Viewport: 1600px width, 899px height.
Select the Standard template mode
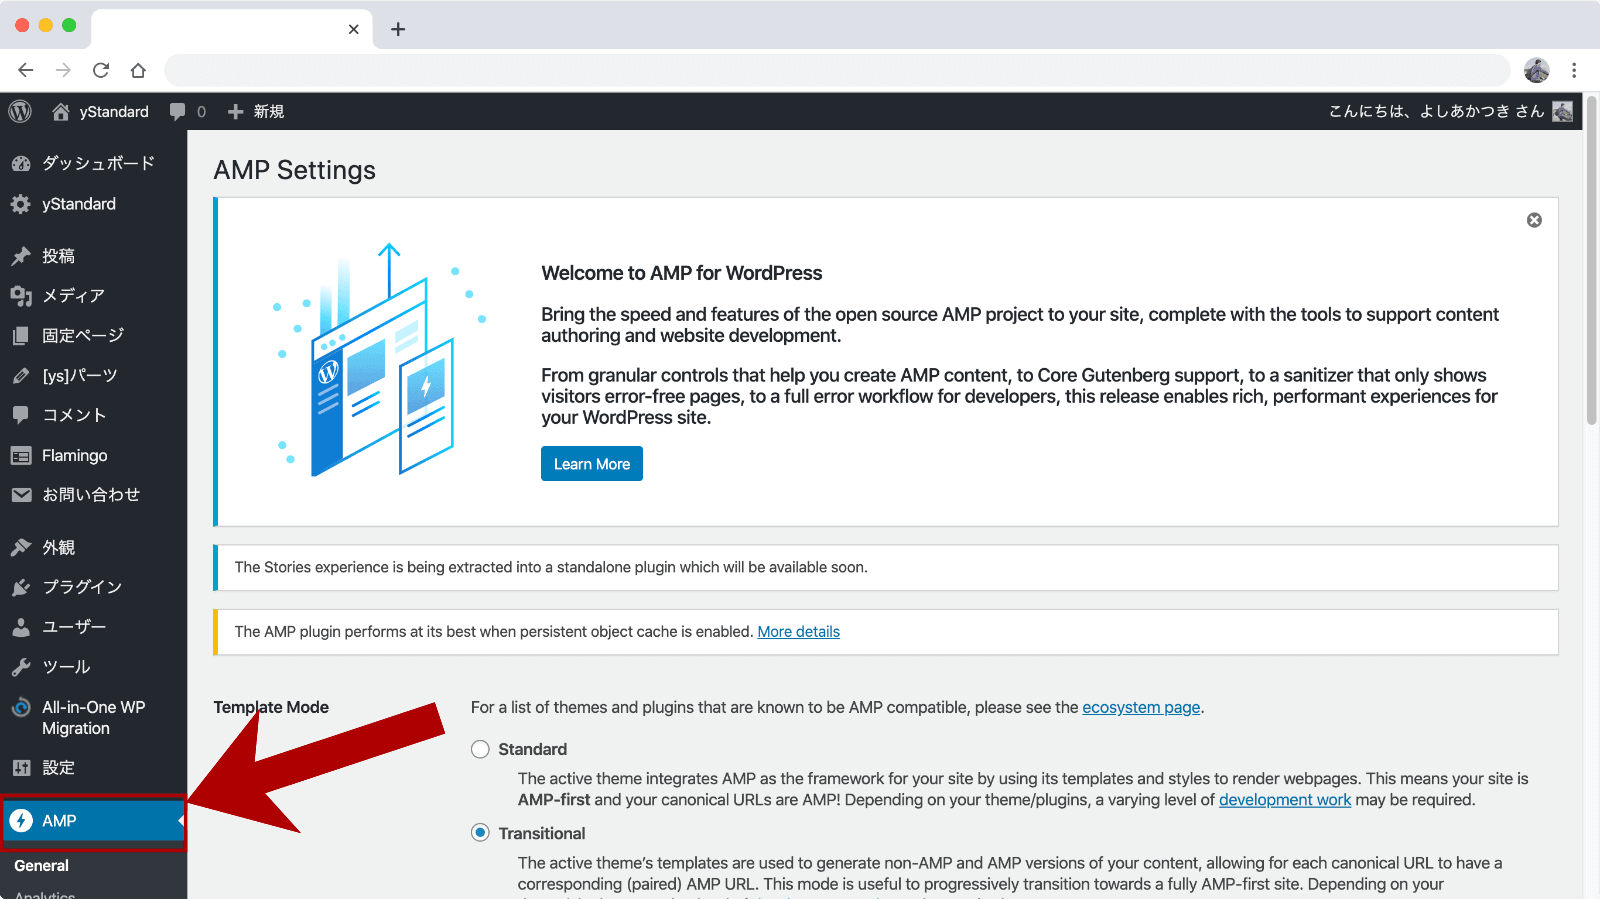[480, 749]
